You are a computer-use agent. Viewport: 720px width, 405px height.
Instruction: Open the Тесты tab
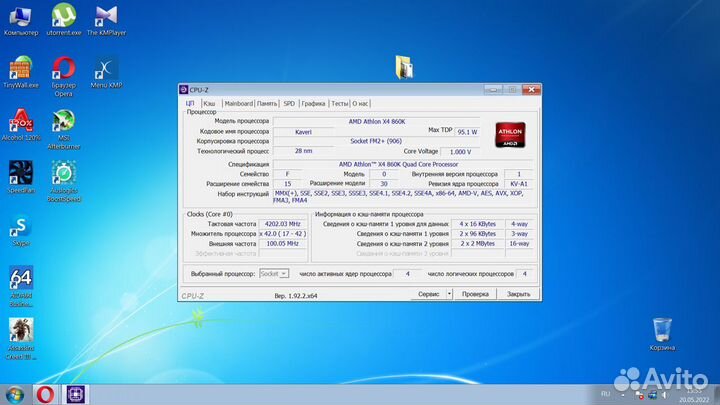tap(340, 104)
